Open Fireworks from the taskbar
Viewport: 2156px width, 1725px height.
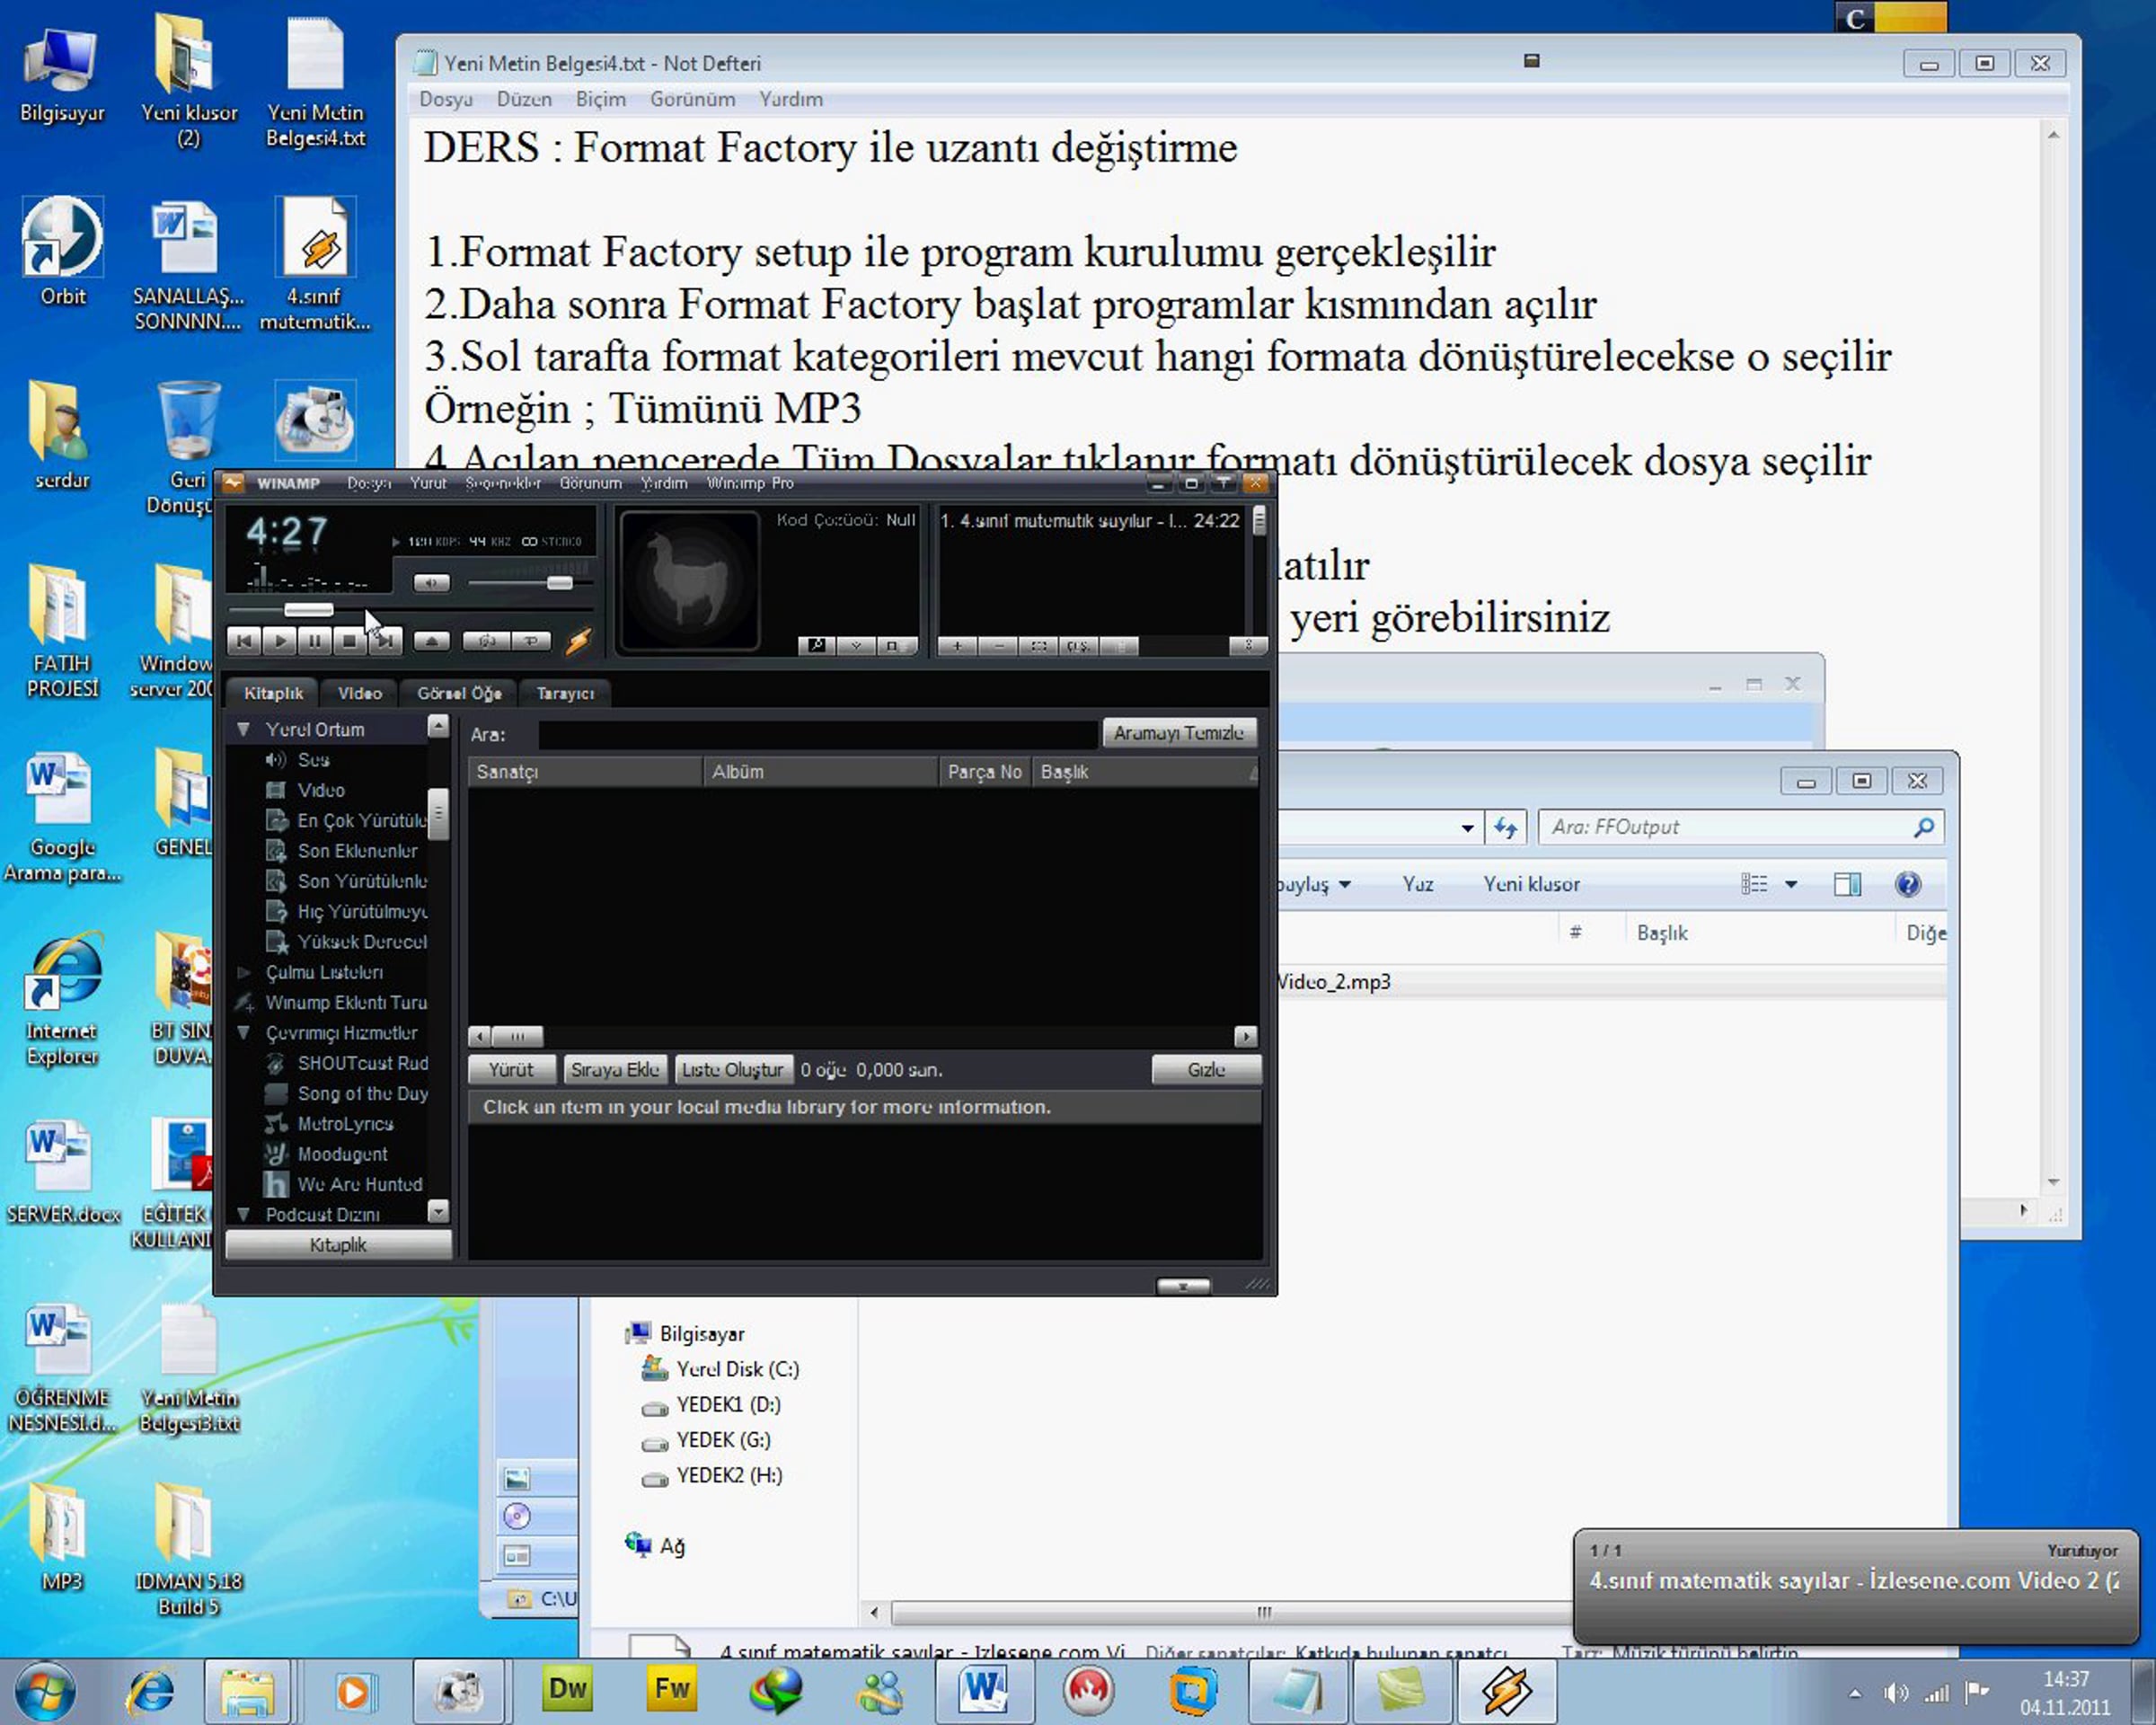(x=672, y=1690)
